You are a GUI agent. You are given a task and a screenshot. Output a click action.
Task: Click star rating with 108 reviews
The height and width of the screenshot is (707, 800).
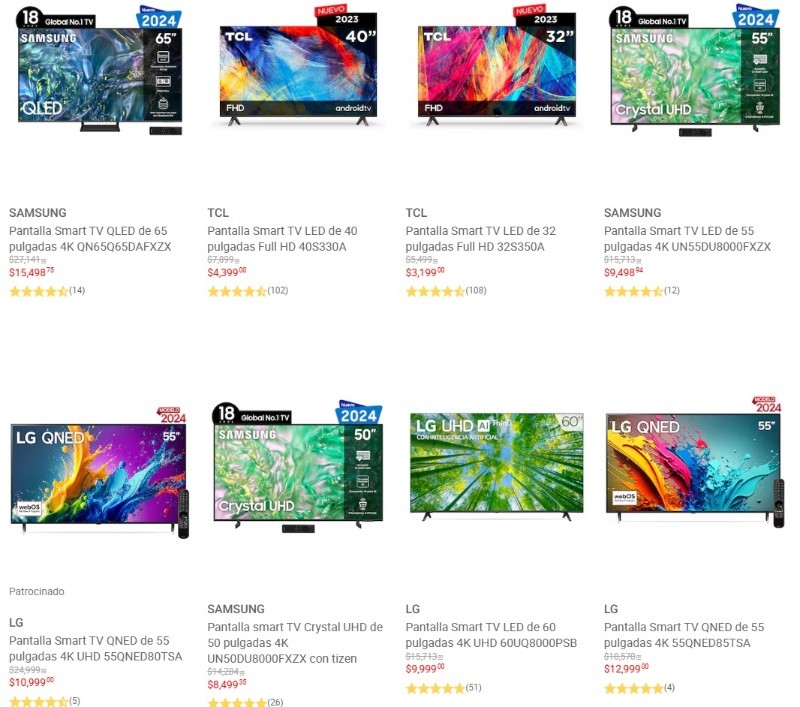coord(446,291)
